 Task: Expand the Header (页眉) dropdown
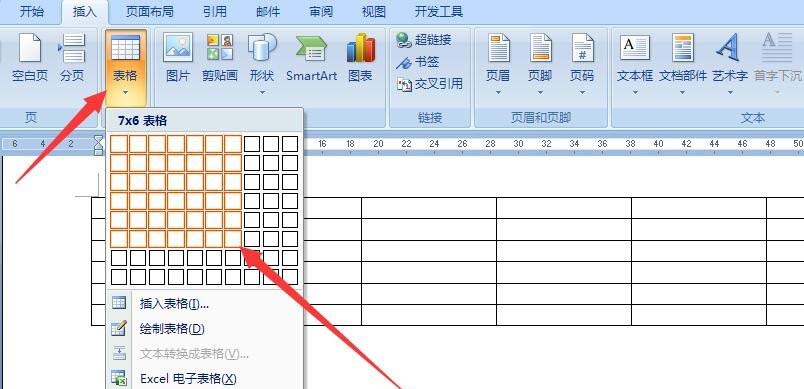tap(498, 64)
